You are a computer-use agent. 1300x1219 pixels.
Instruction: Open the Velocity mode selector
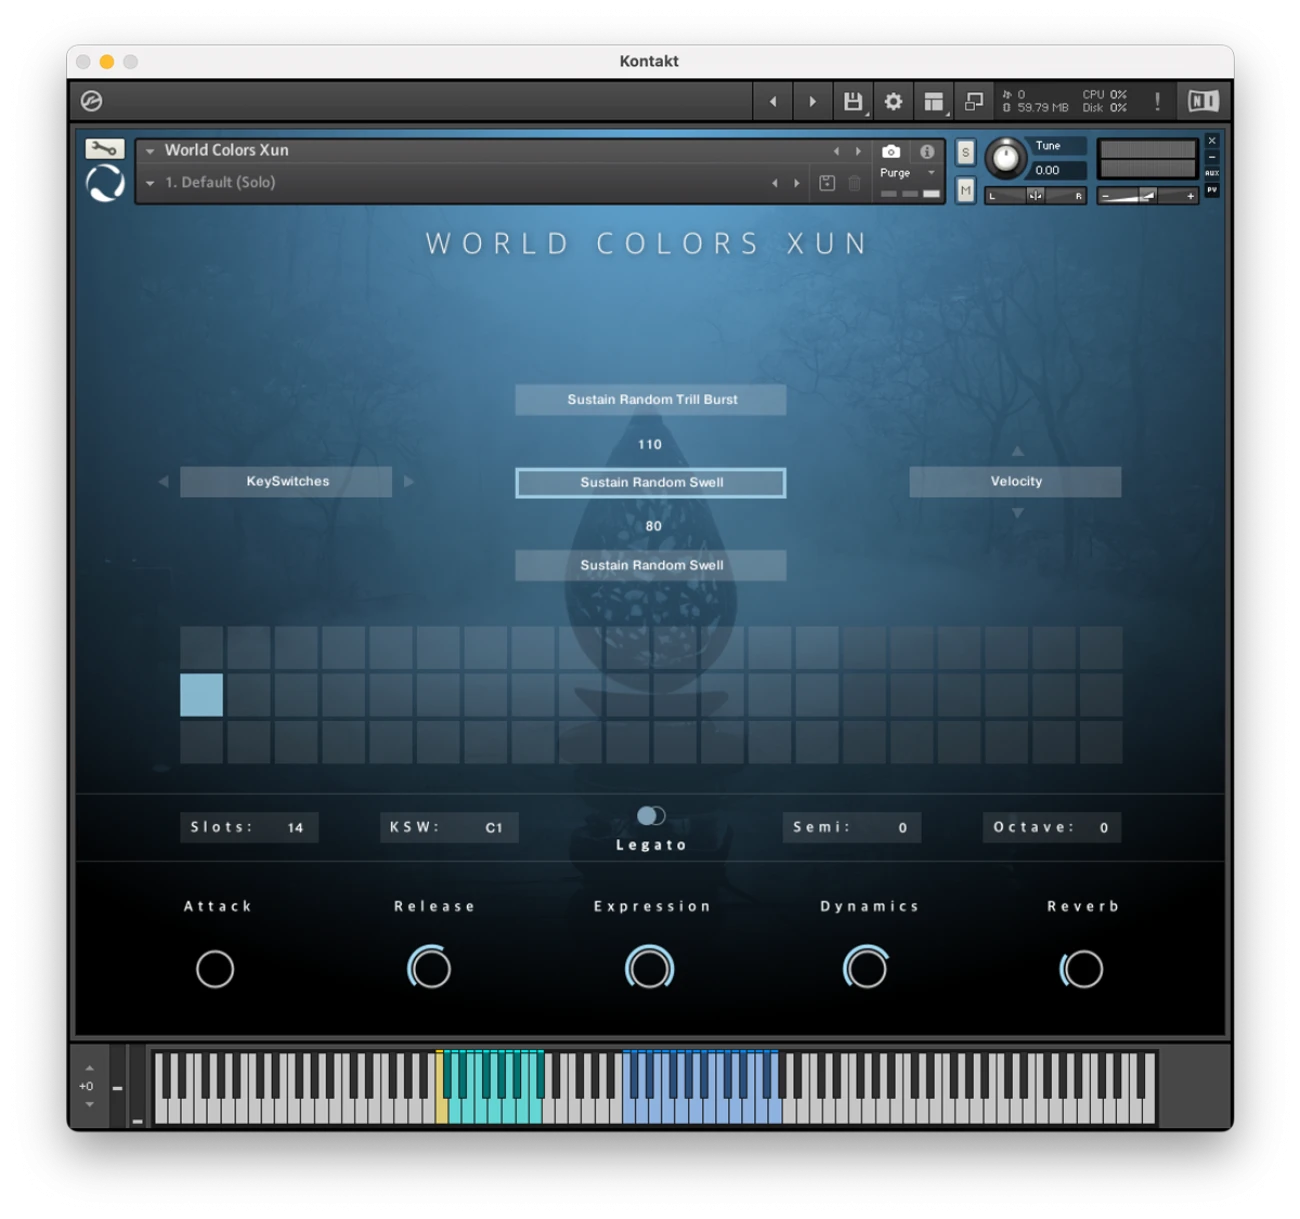[1015, 482]
